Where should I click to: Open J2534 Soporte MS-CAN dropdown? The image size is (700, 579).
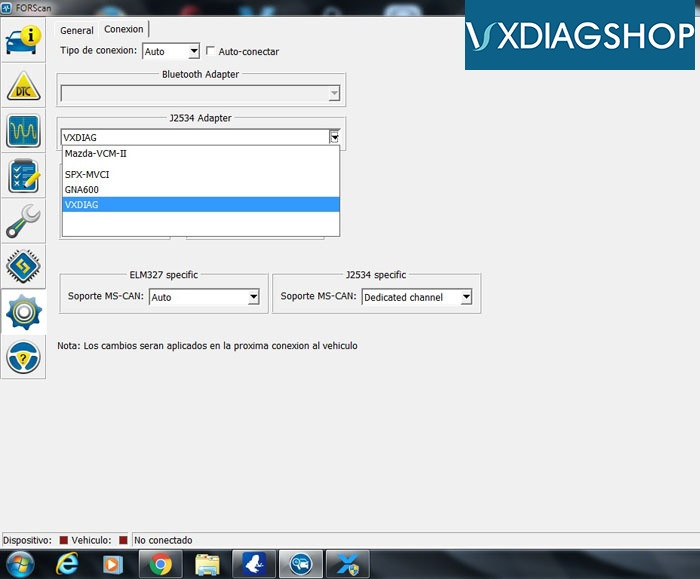tap(465, 297)
